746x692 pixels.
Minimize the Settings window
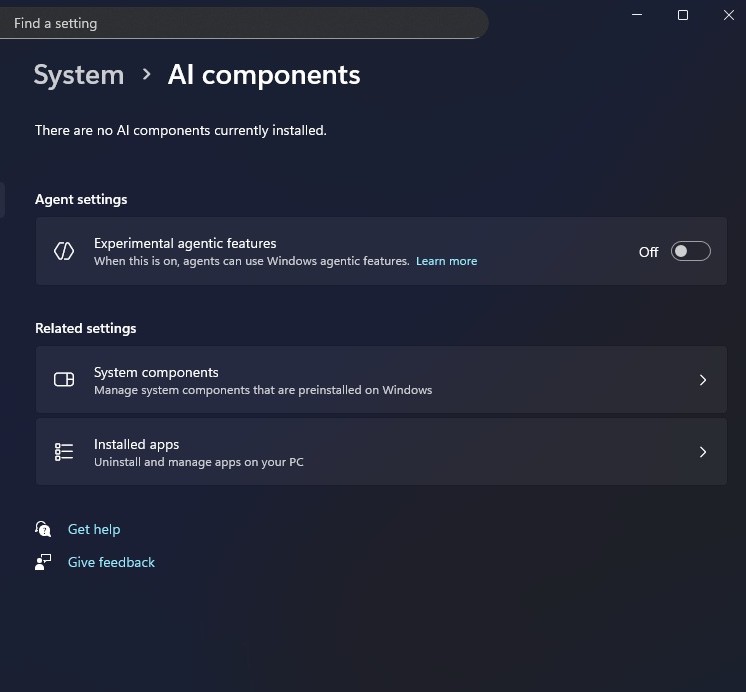(637, 15)
